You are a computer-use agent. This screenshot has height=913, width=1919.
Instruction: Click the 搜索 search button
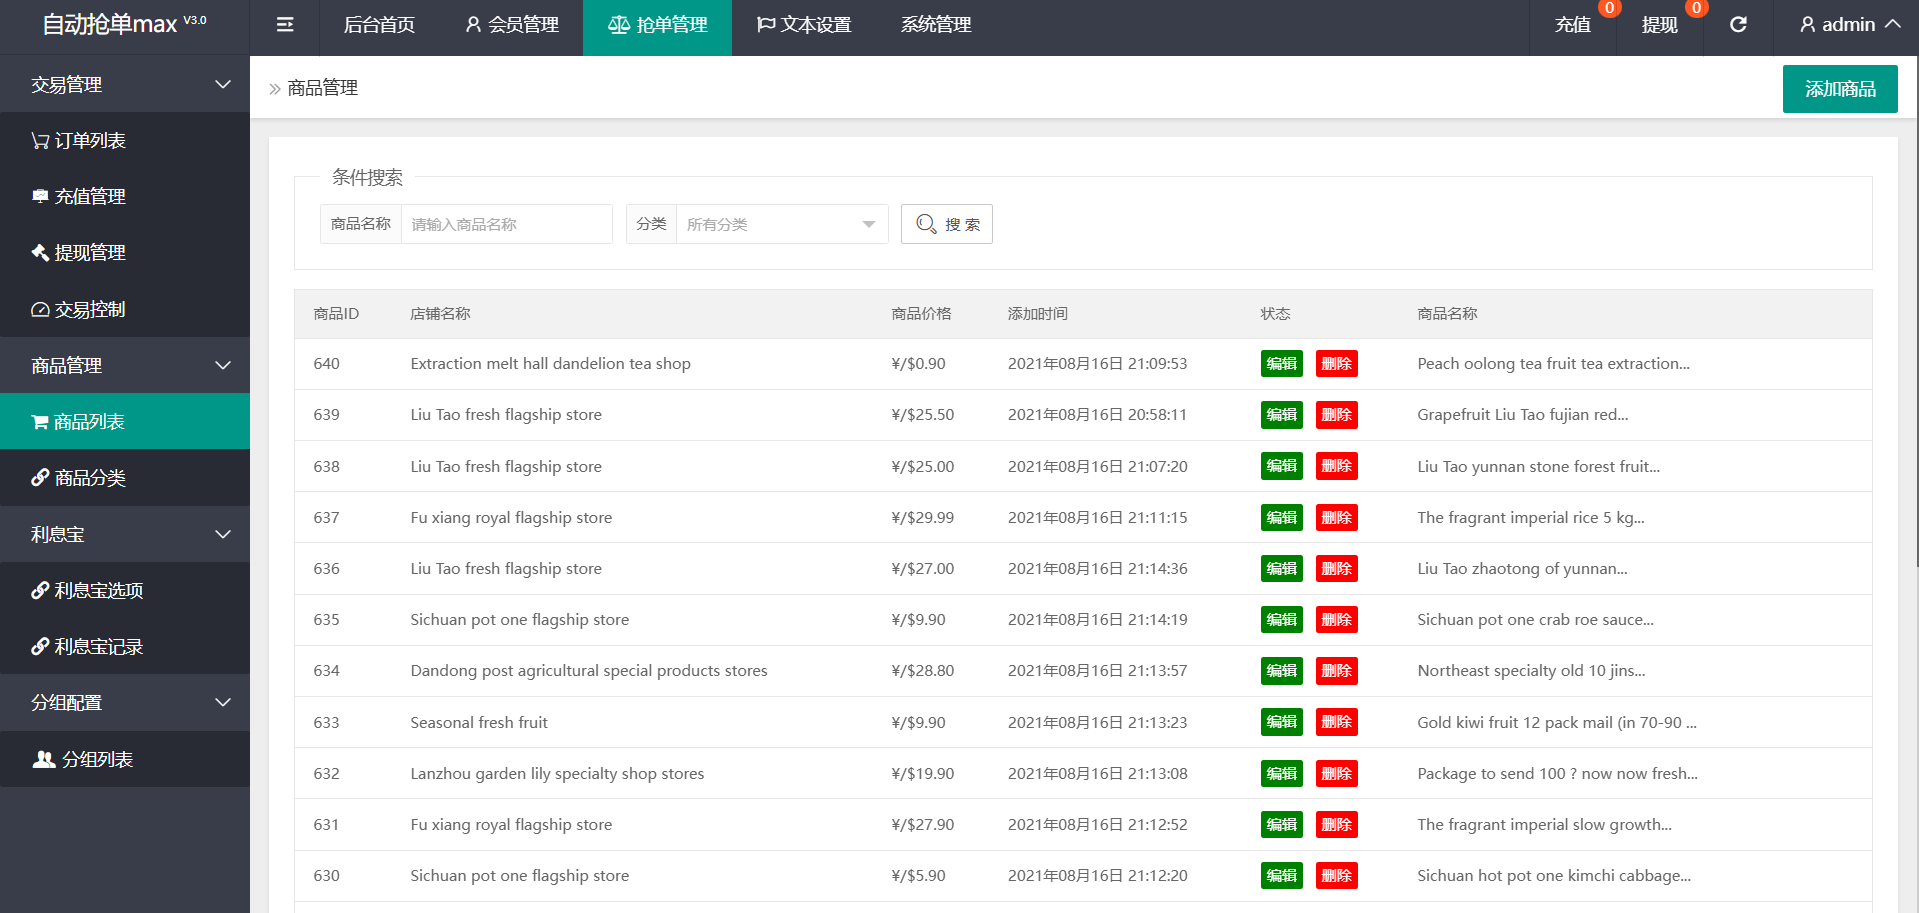click(x=946, y=225)
